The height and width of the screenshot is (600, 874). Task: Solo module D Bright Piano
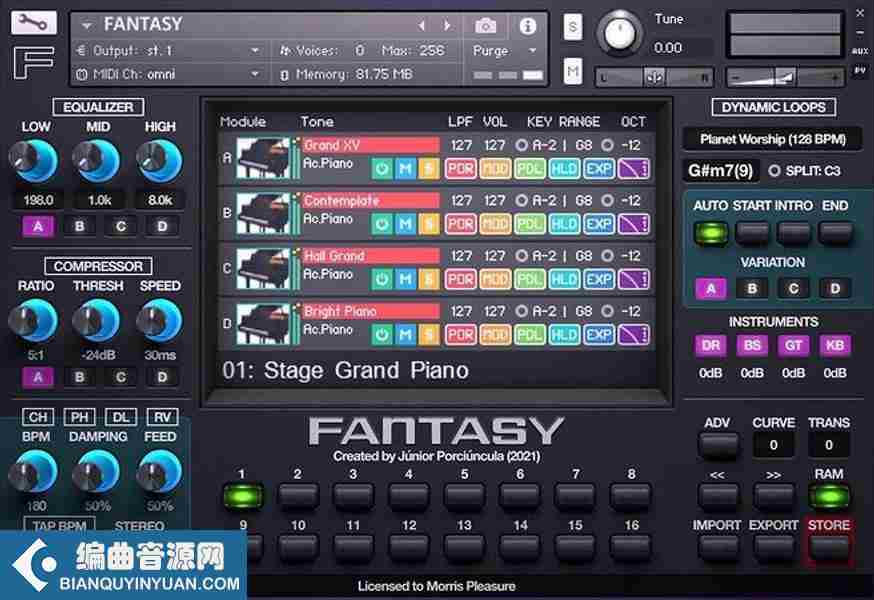(x=429, y=335)
